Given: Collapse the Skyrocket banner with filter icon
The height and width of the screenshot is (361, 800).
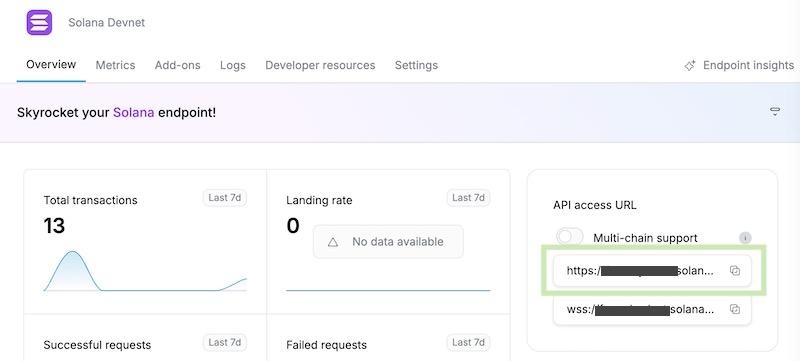Looking at the screenshot, I should coord(775,112).
